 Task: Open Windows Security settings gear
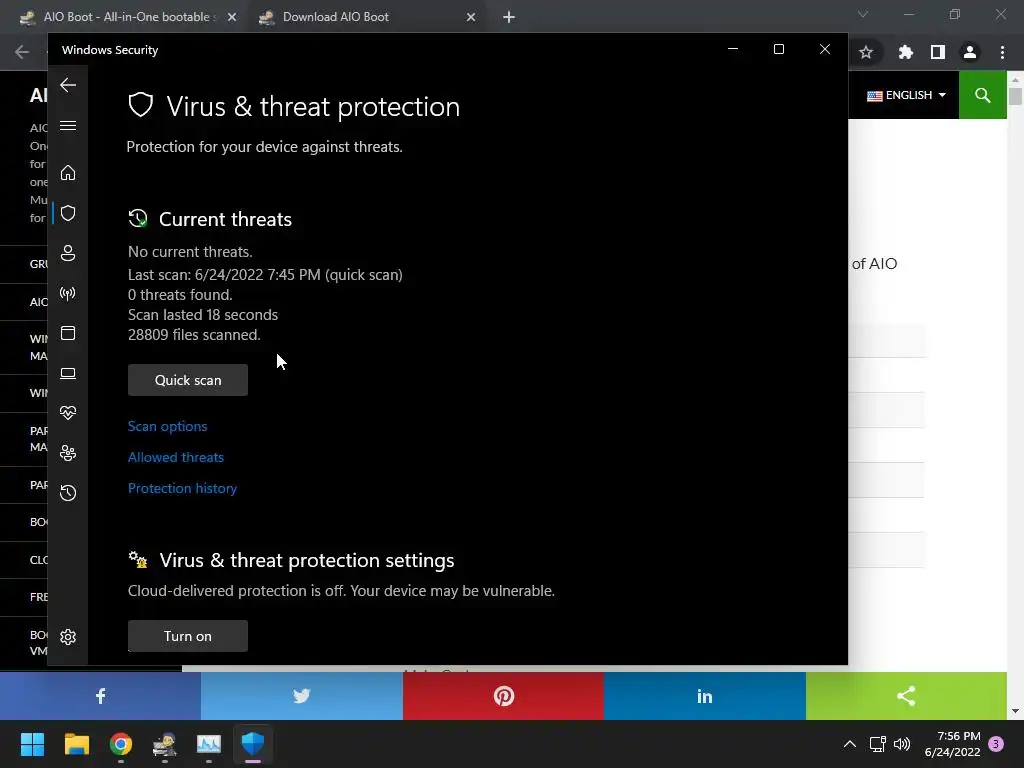[x=68, y=637]
